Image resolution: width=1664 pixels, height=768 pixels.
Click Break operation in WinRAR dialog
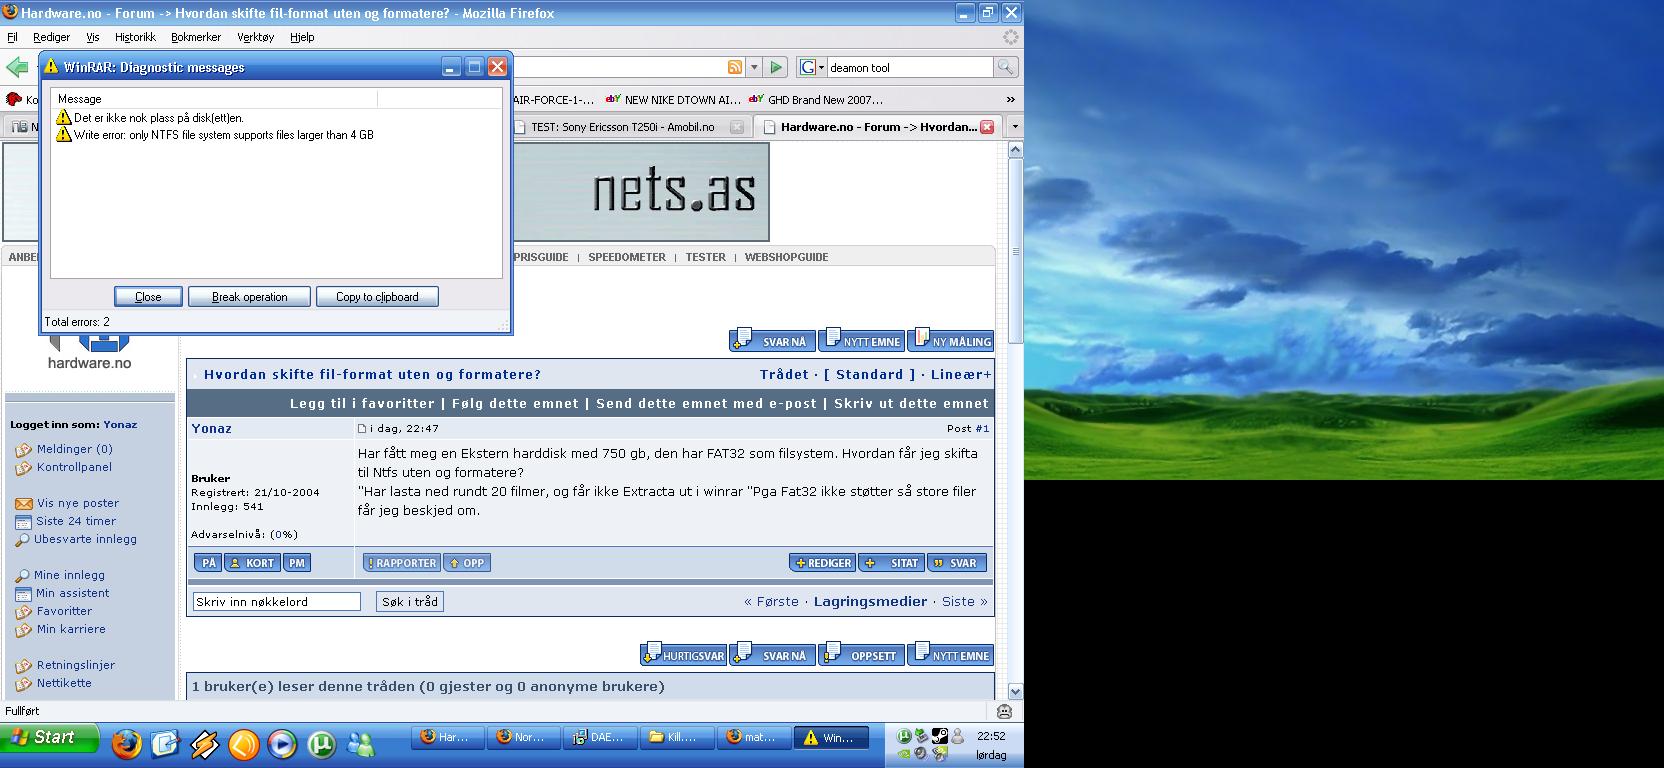[x=249, y=297]
